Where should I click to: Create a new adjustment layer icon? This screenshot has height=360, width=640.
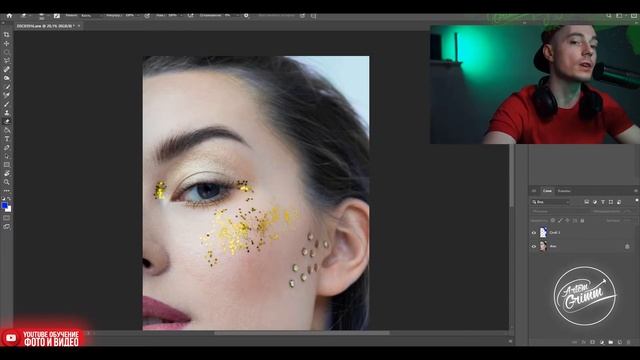602,342
